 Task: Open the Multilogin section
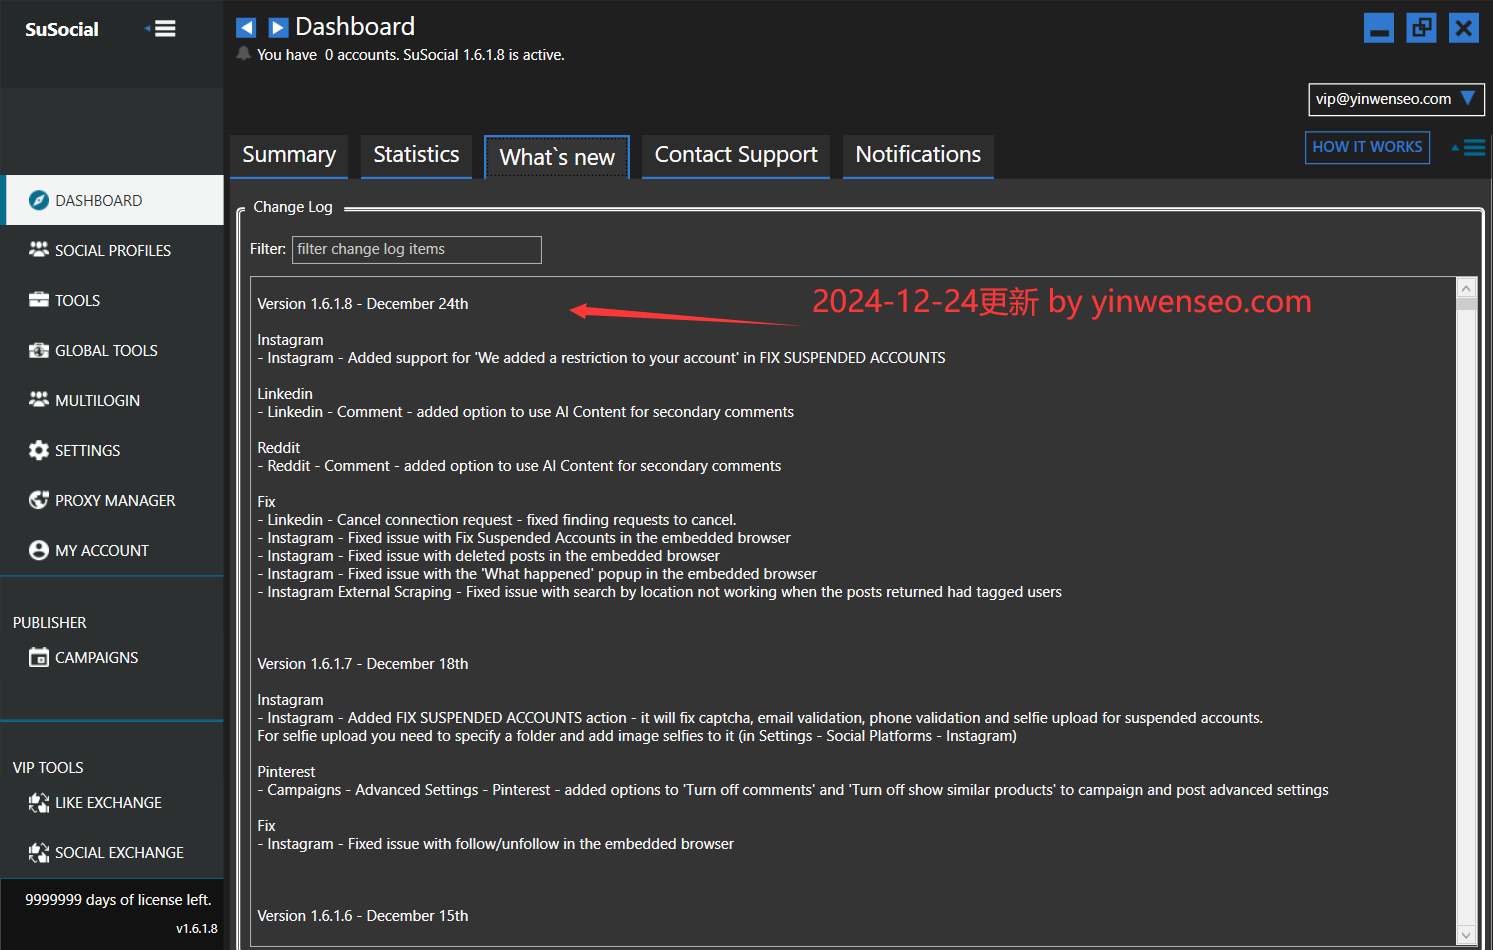click(112, 400)
